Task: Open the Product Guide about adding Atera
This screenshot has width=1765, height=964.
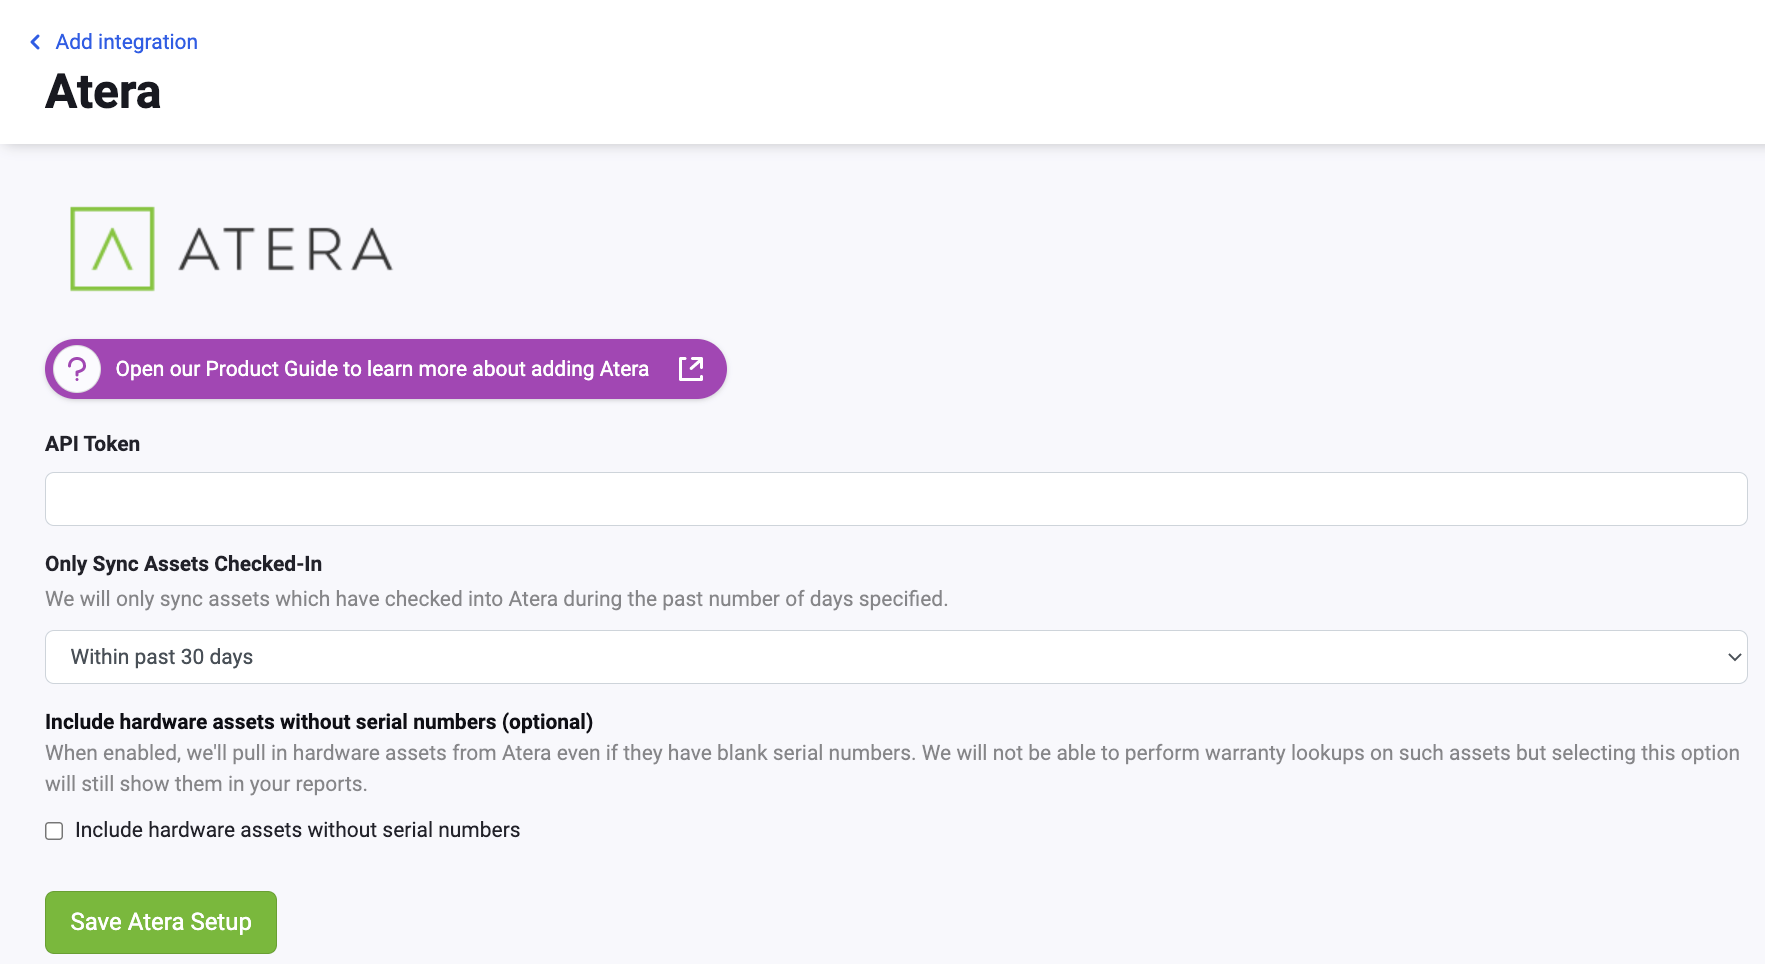Action: pos(385,369)
